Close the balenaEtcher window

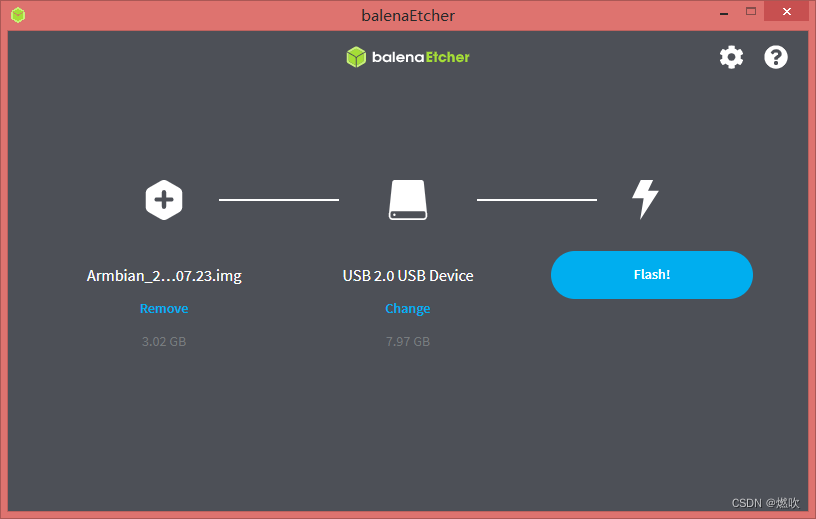[x=786, y=11]
